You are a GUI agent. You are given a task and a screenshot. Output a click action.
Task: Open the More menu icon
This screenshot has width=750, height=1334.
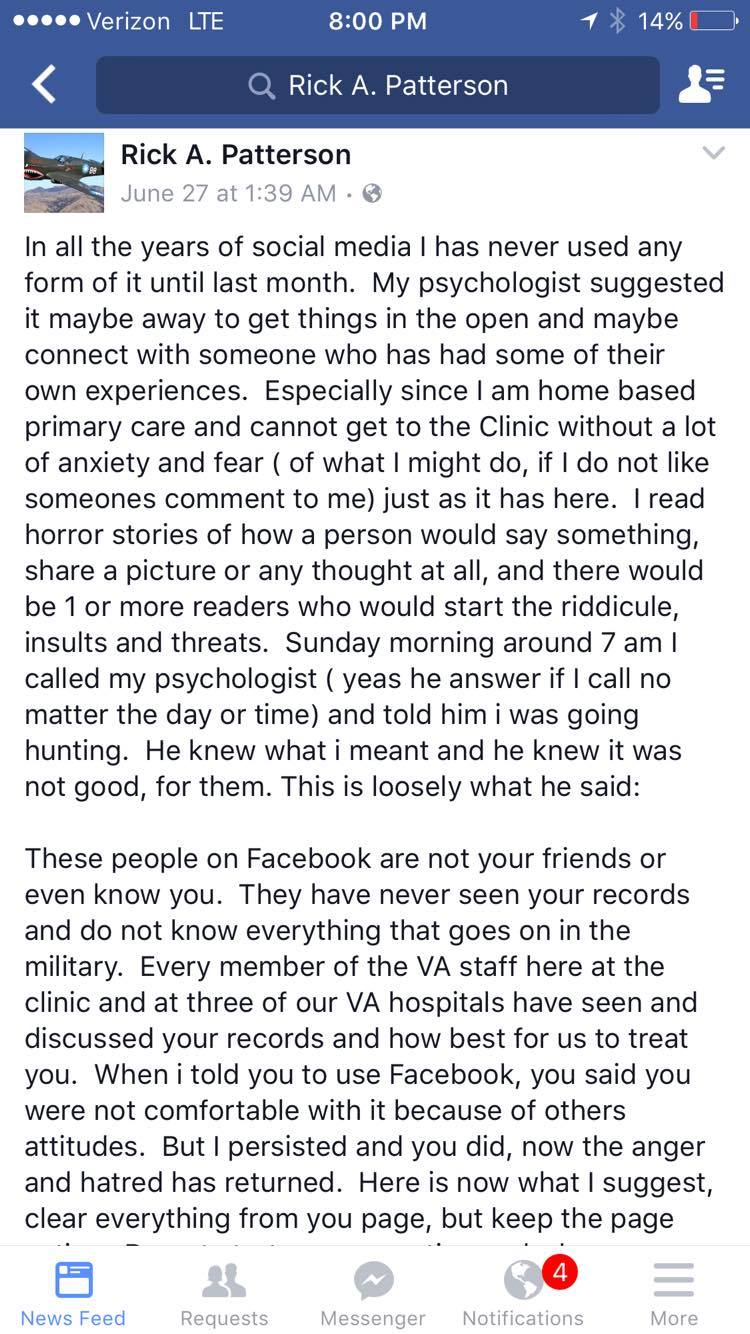click(x=673, y=1292)
